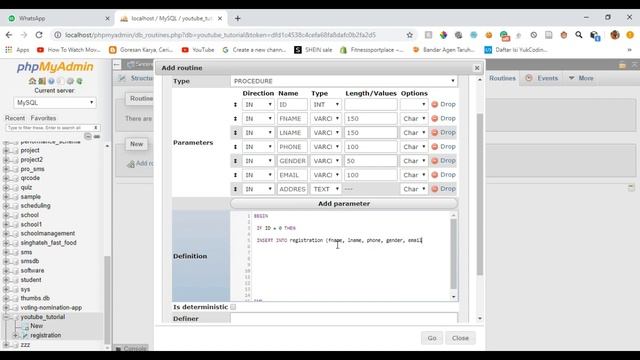Open the Apps bookmarks shortcut
Viewport: 640px width, 360px height.
pyautogui.click(x=17, y=50)
